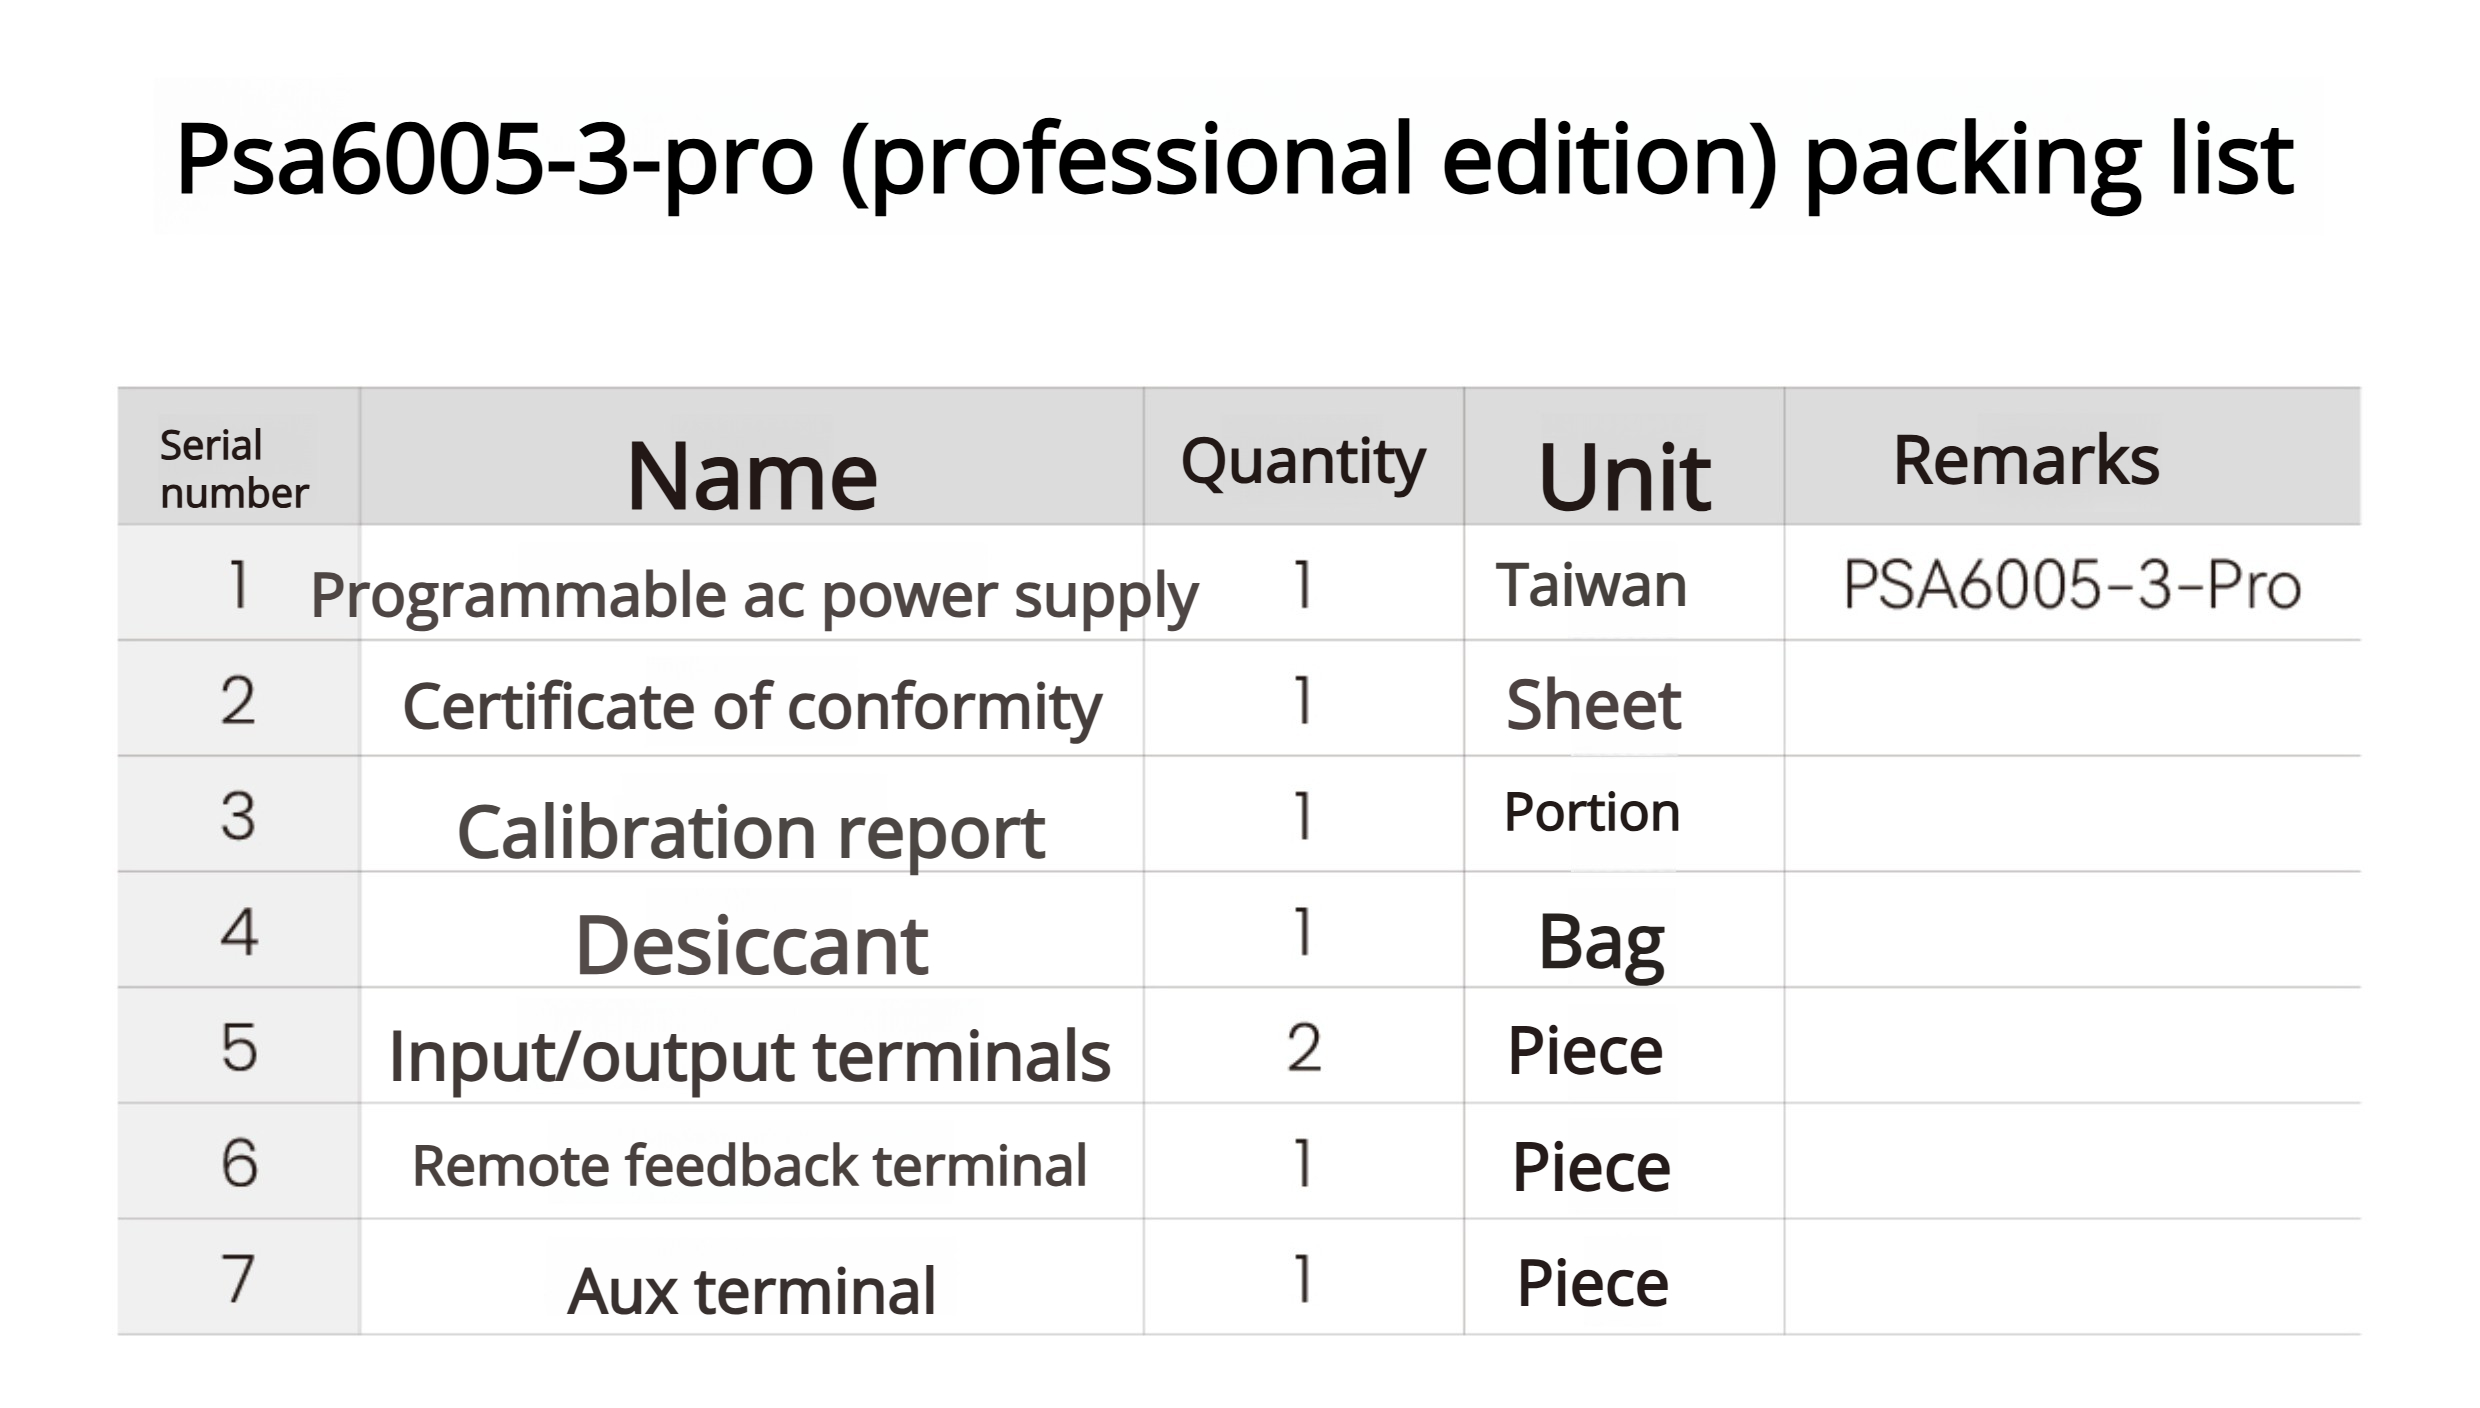Click quantity 2 in the terminals row
2480x1408 pixels.
(x=1304, y=1048)
